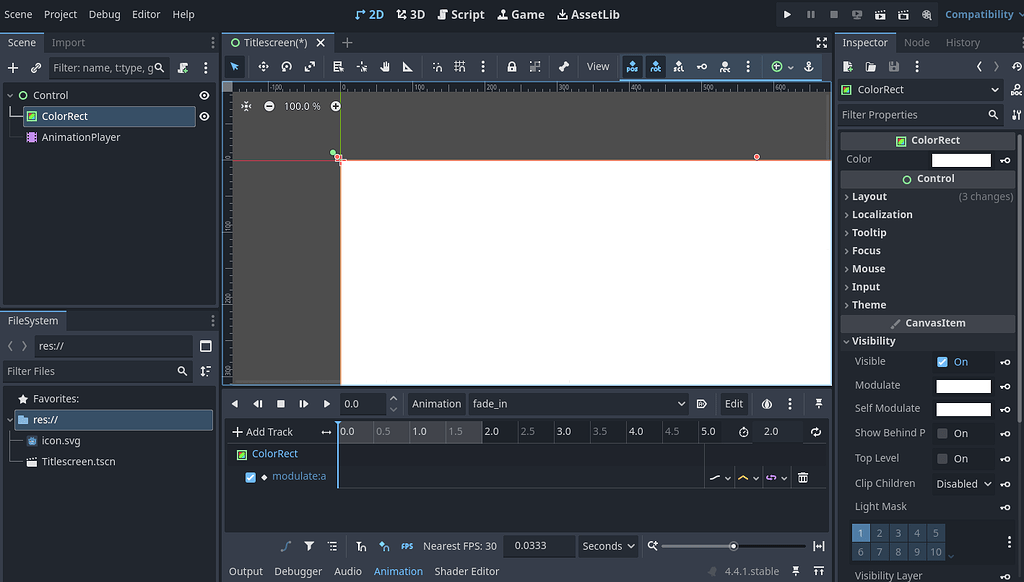This screenshot has height=582, width=1024.
Task: Open onion skinning options in Animation panel
Action: pyautogui.click(x=766, y=403)
